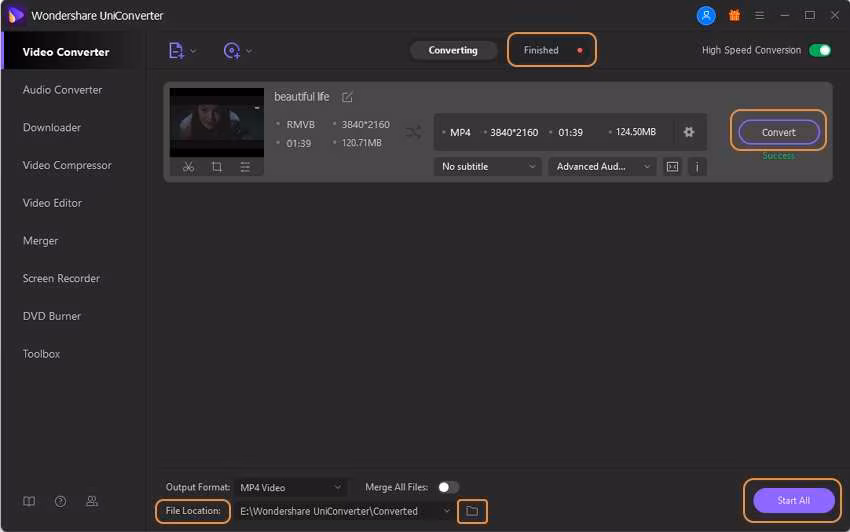The height and width of the screenshot is (532, 850).
Task: Click the gift box icon
Action: pos(734,16)
